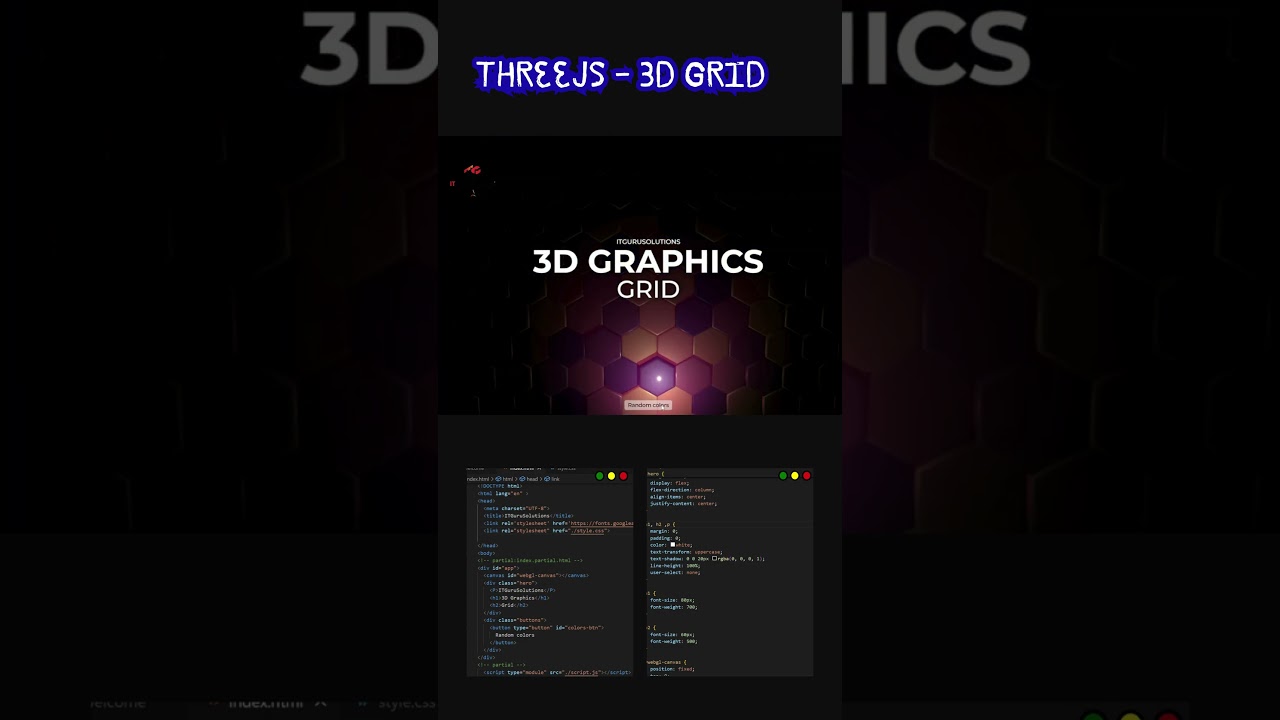
Task: Click green dot on HTML code panel
Action: [599, 476]
